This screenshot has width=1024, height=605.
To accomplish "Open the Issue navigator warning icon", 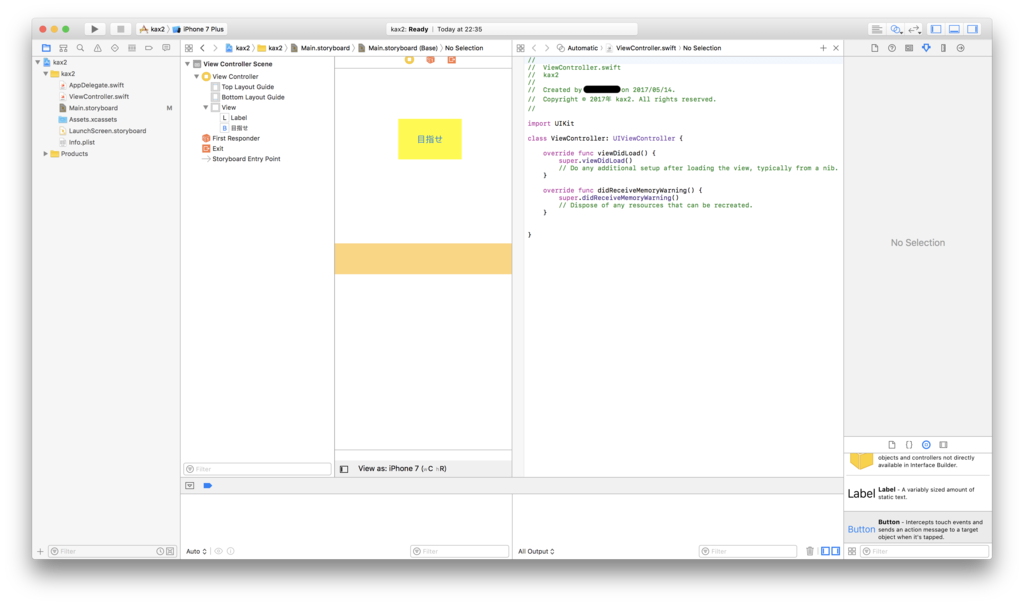I will 97,48.
